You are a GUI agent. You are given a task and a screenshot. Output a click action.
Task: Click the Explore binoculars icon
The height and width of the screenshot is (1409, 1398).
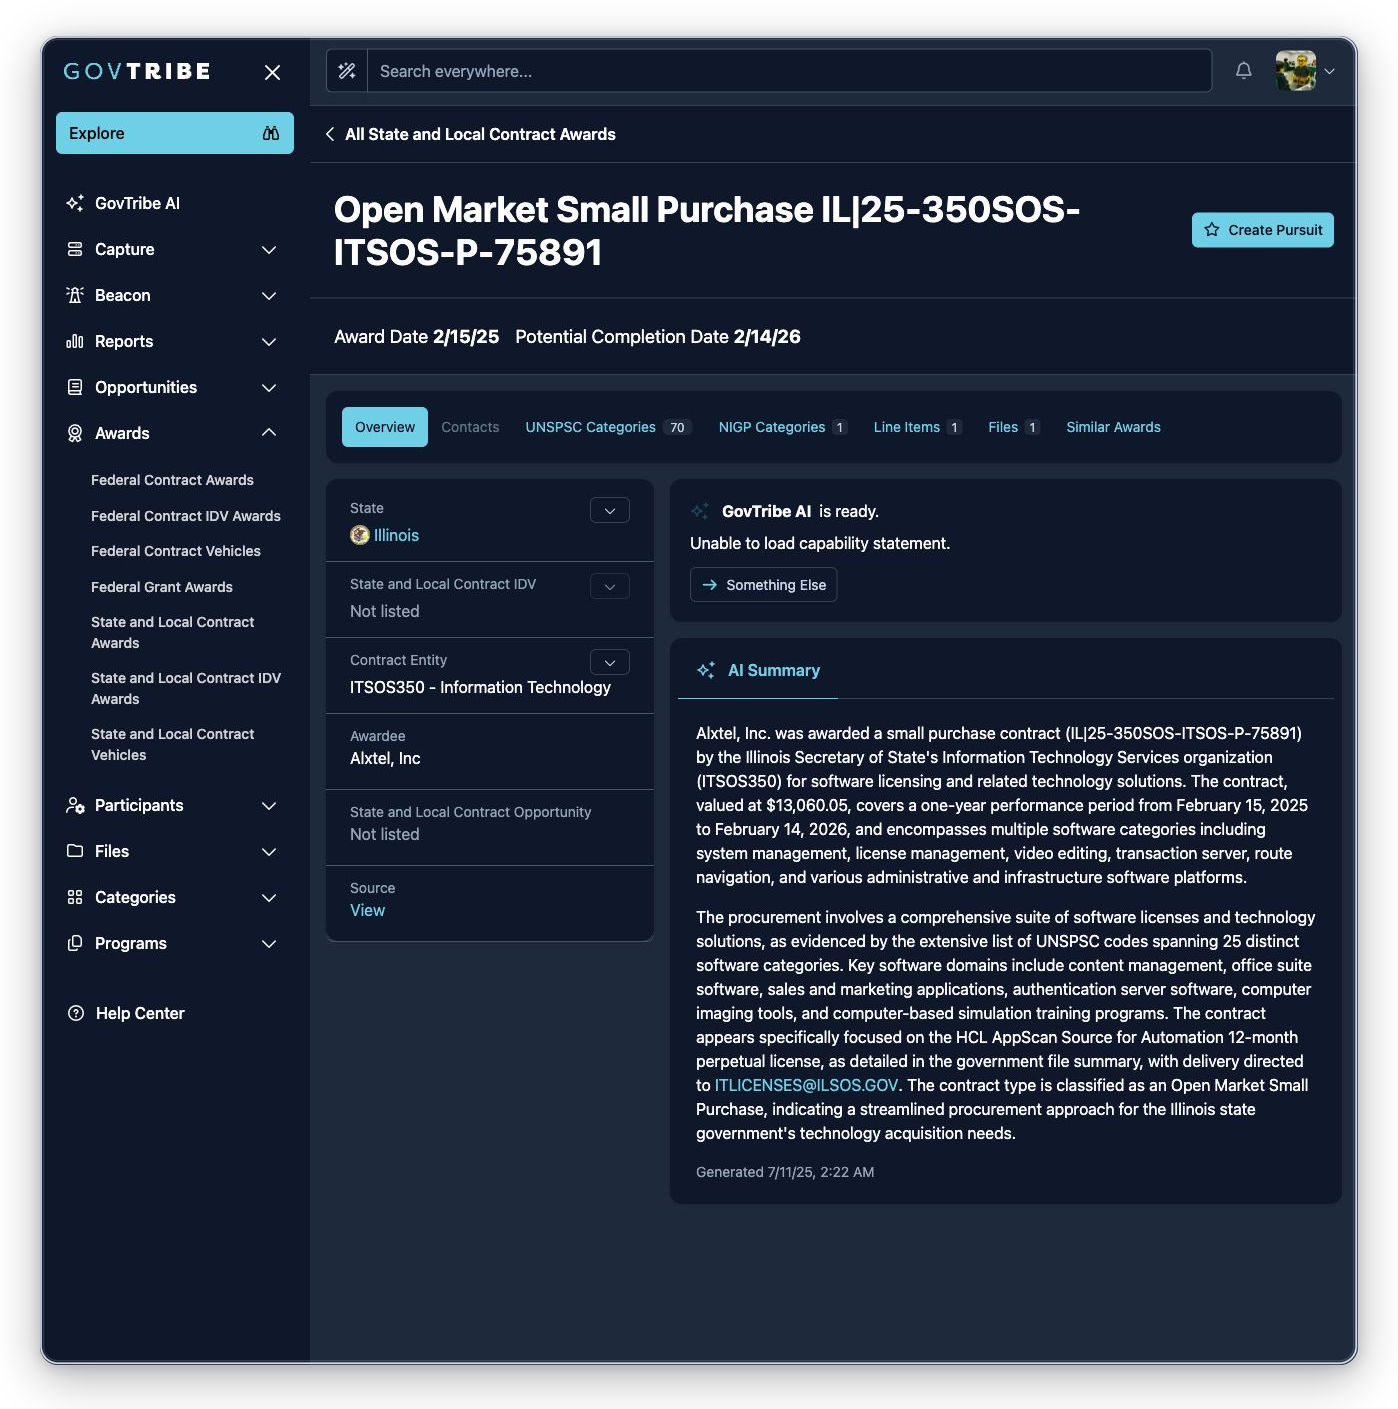271,133
